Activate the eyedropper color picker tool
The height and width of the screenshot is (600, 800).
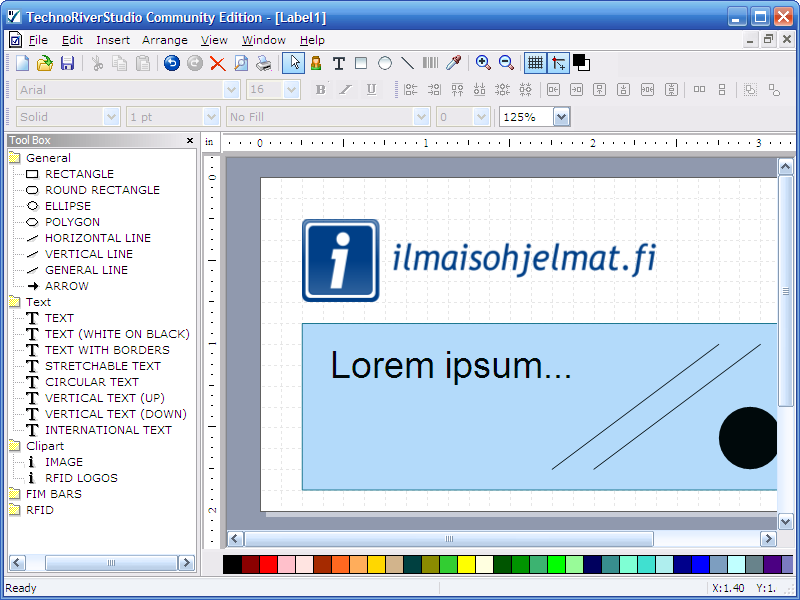click(454, 63)
